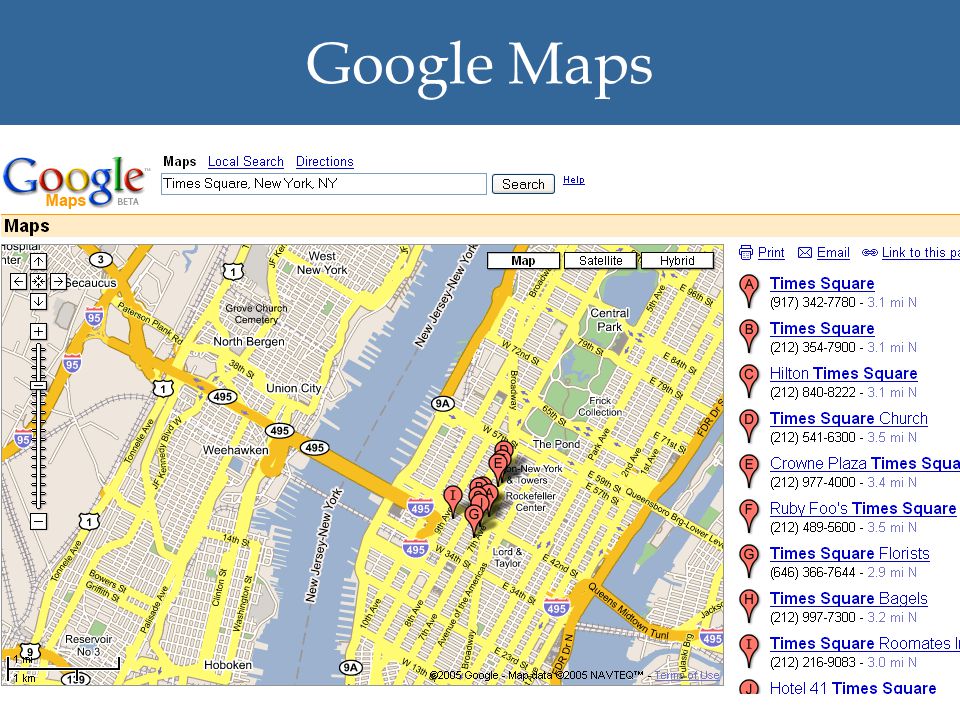Open the Ruby Foo's Times Square result
The height and width of the screenshot is (720, 960).
click(863, 509)
